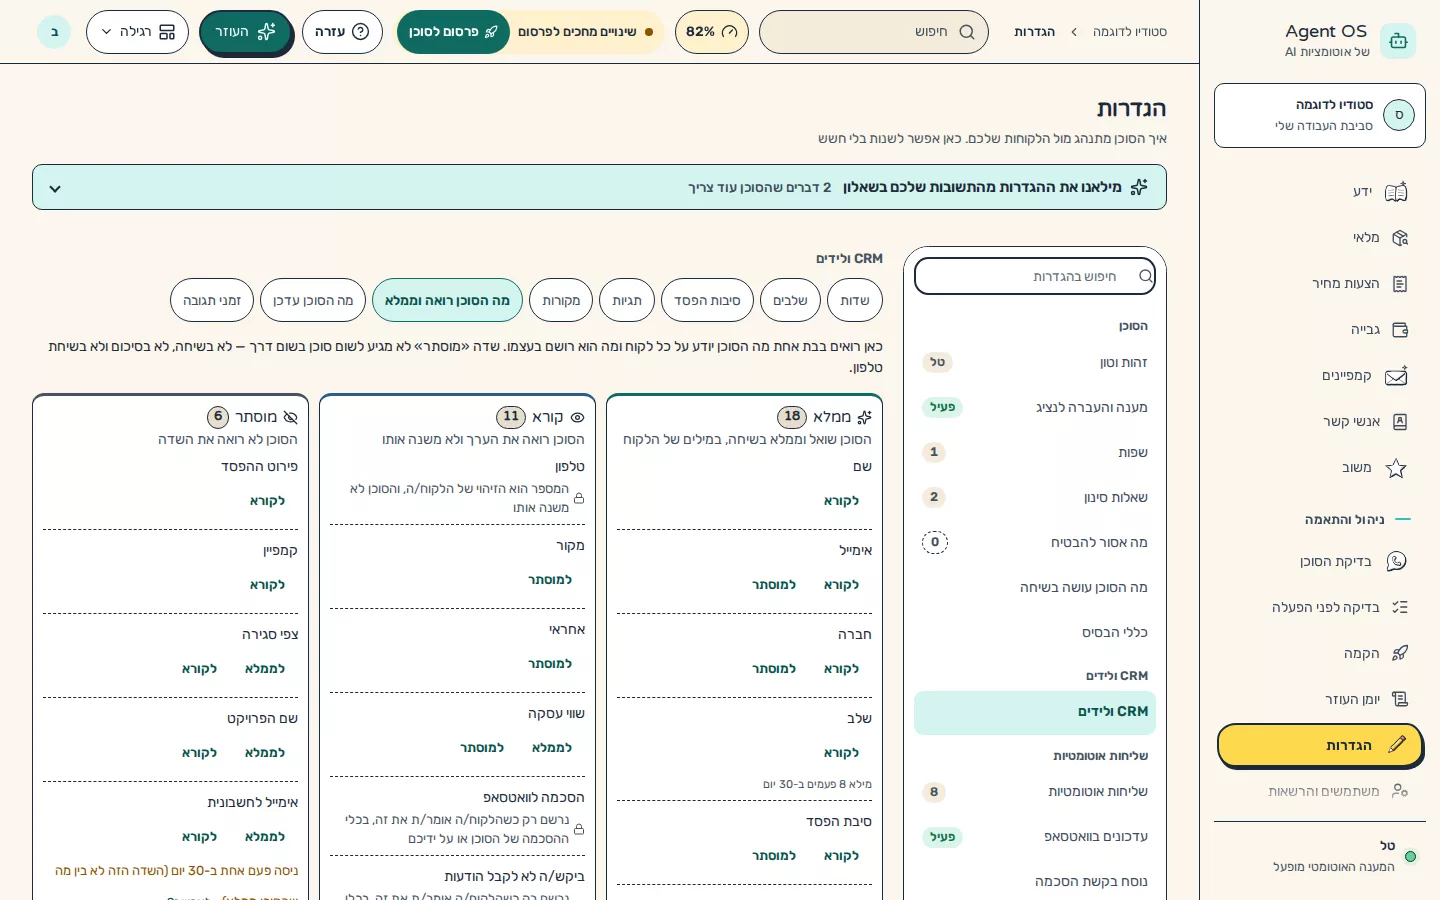The height and width of the screenshot is (900, 1440).
Task: Select CRM ולידים in settings list
Action: (x=1035, y=712)
